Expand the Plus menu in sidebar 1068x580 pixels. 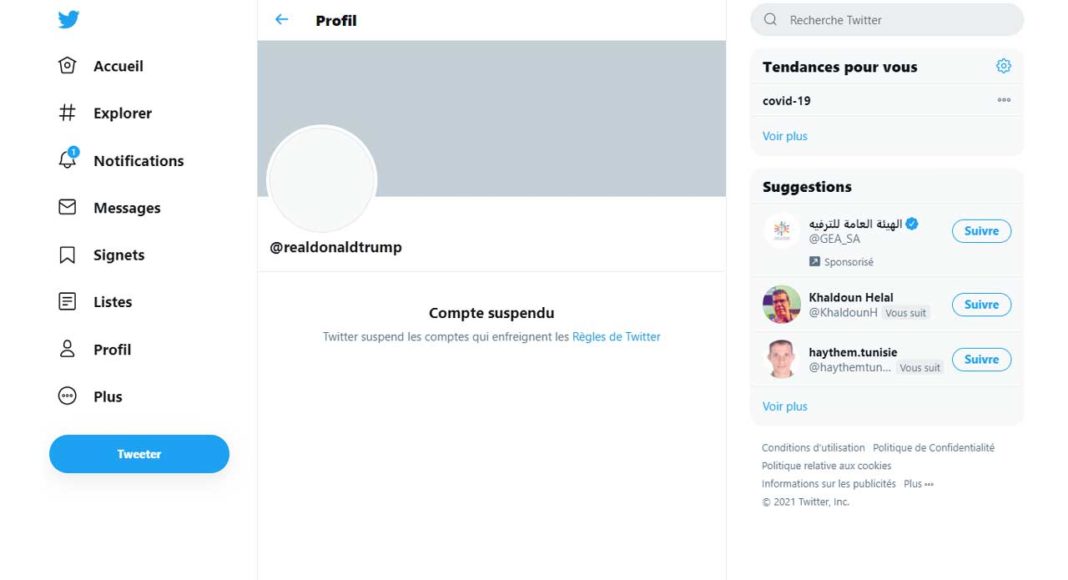(x=90, y=396)
